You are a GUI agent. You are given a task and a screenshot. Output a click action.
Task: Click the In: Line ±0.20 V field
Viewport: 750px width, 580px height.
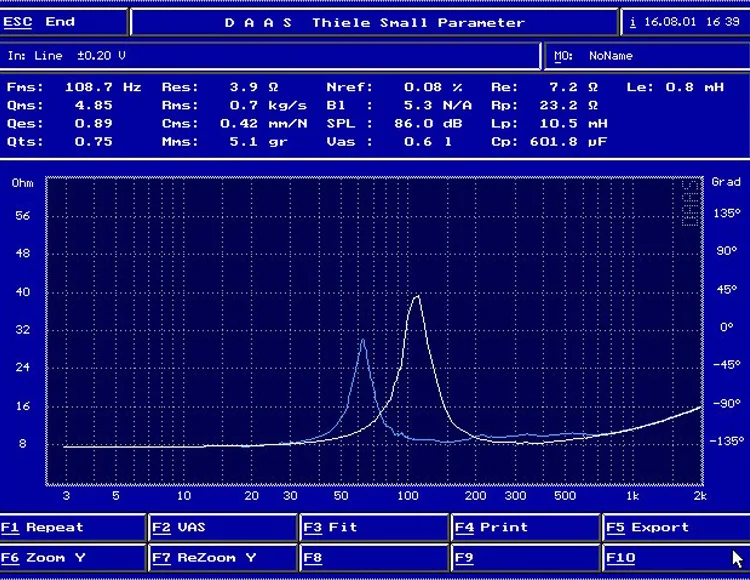click(x=270, y=56)
